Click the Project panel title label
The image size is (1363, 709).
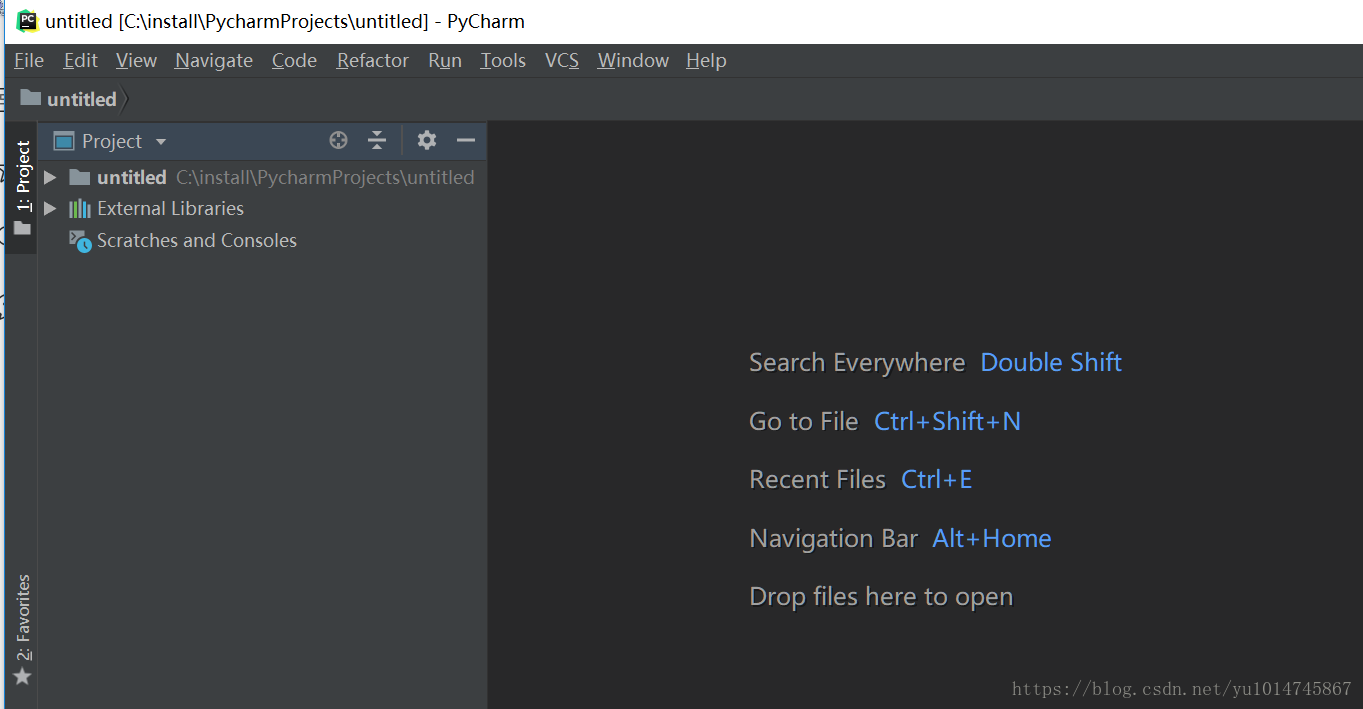[x=112, y=141]
